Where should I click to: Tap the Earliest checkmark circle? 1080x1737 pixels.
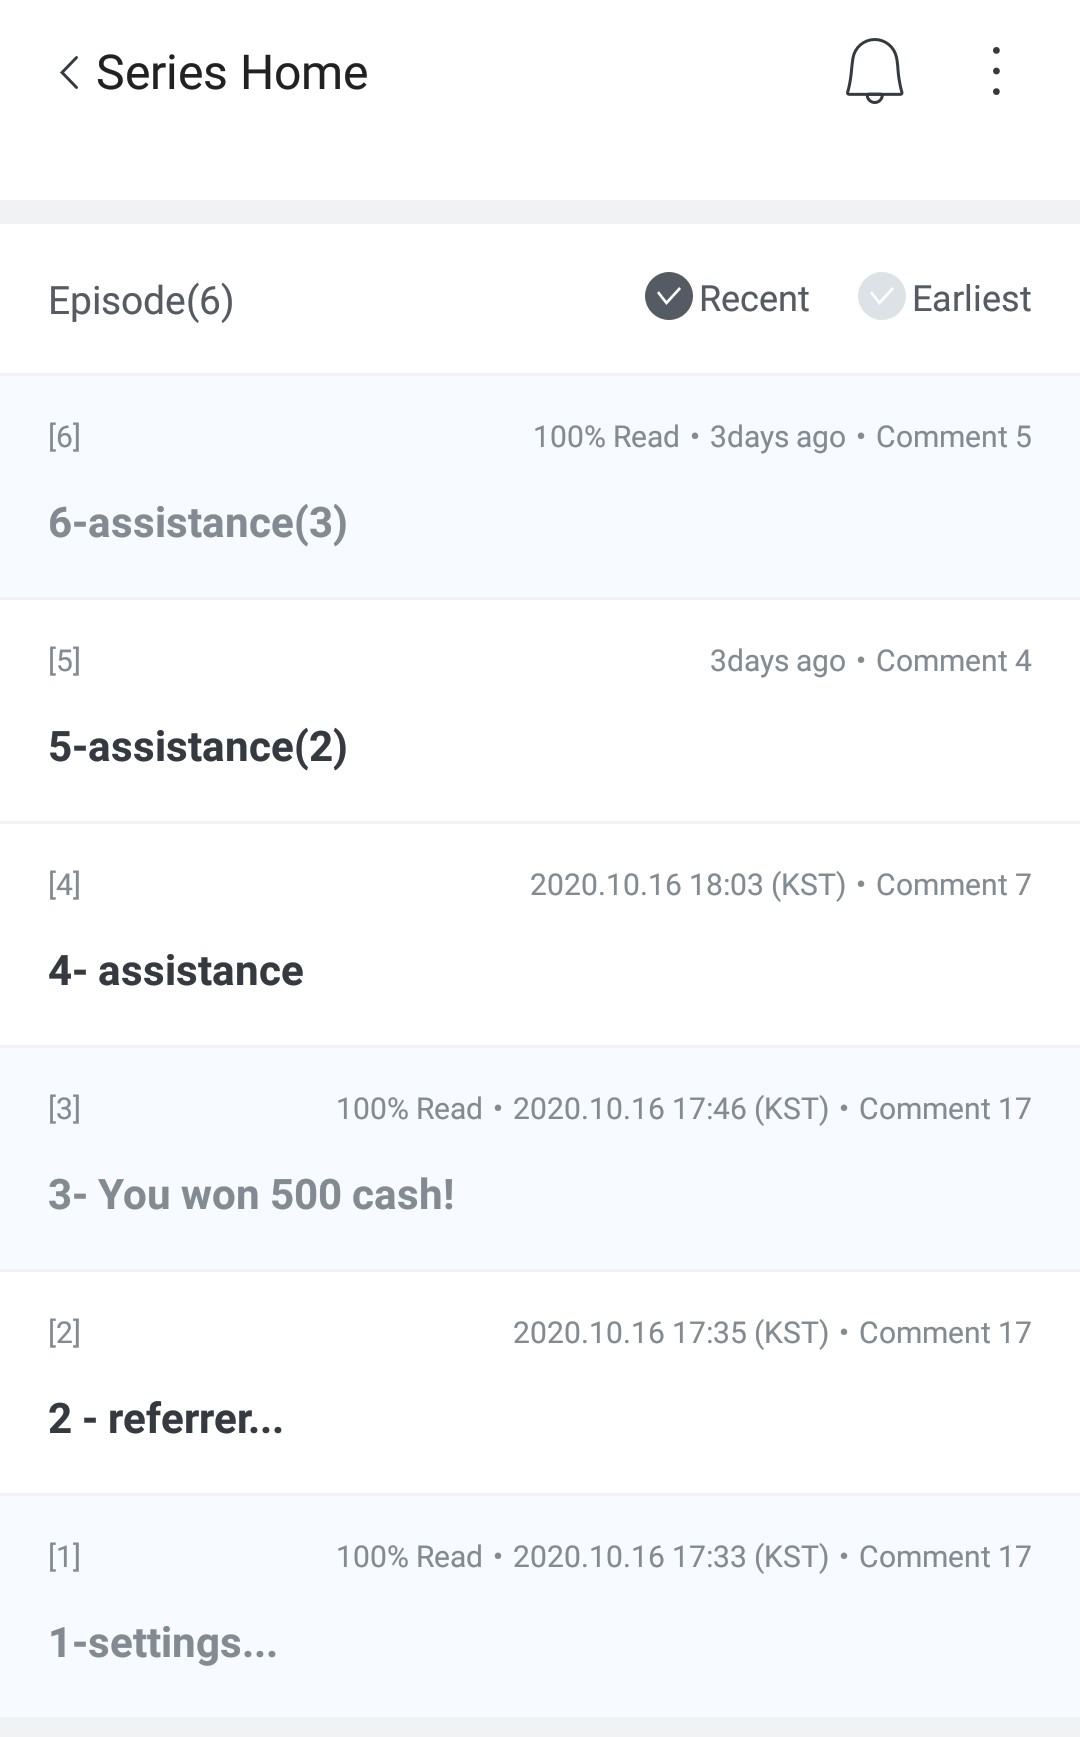coord(881,297)
